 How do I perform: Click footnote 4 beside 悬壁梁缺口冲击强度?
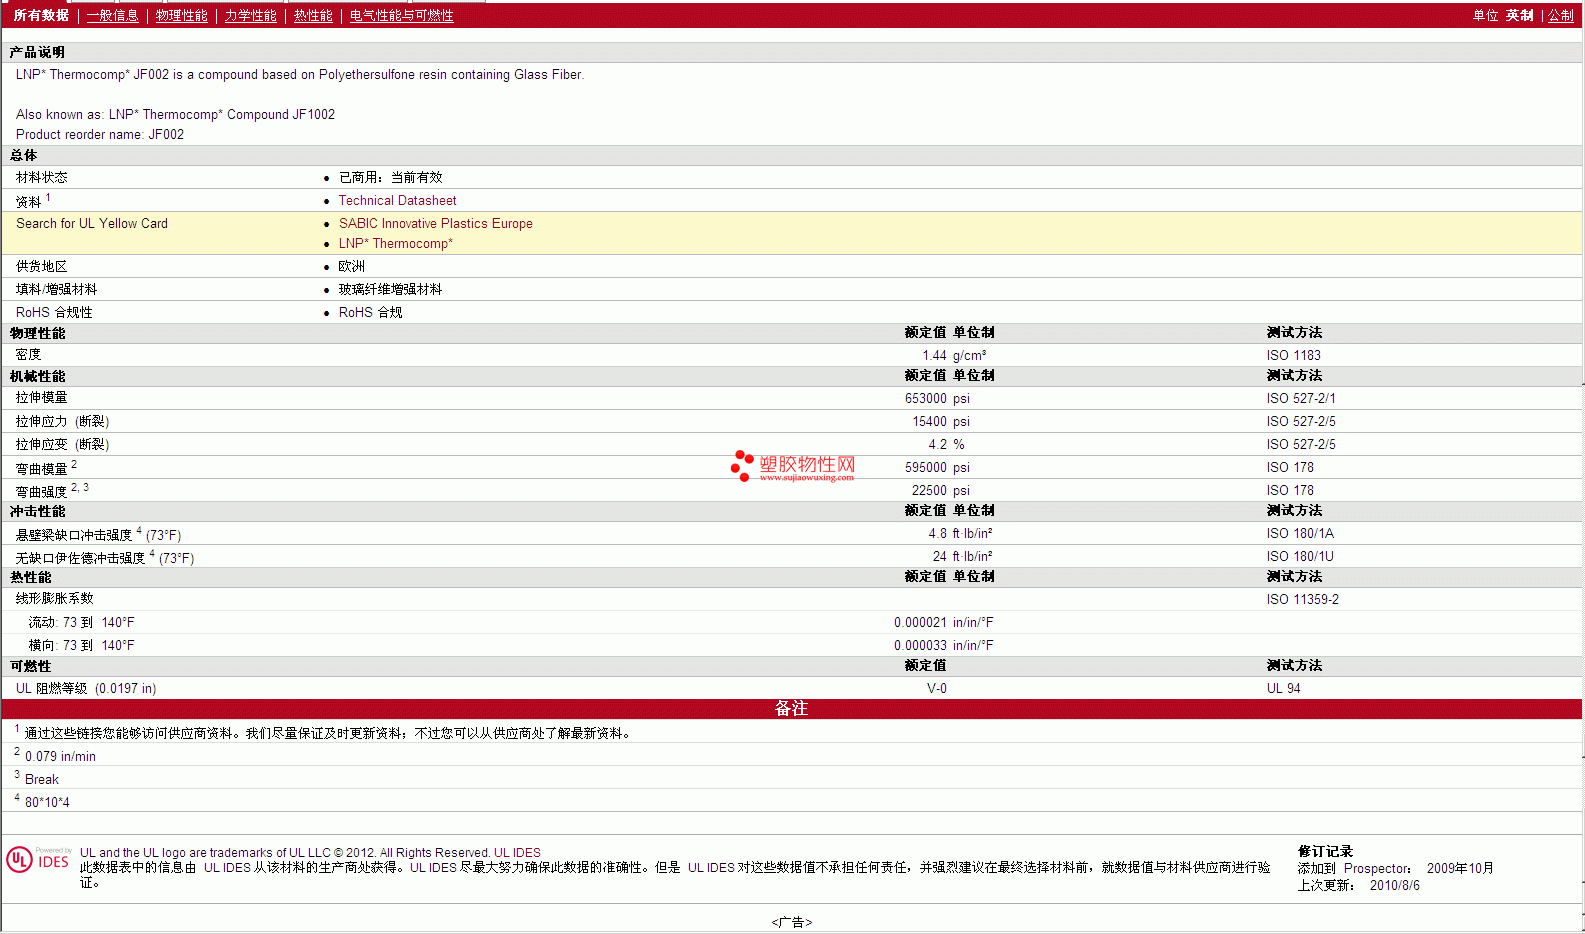pos(139,531)
